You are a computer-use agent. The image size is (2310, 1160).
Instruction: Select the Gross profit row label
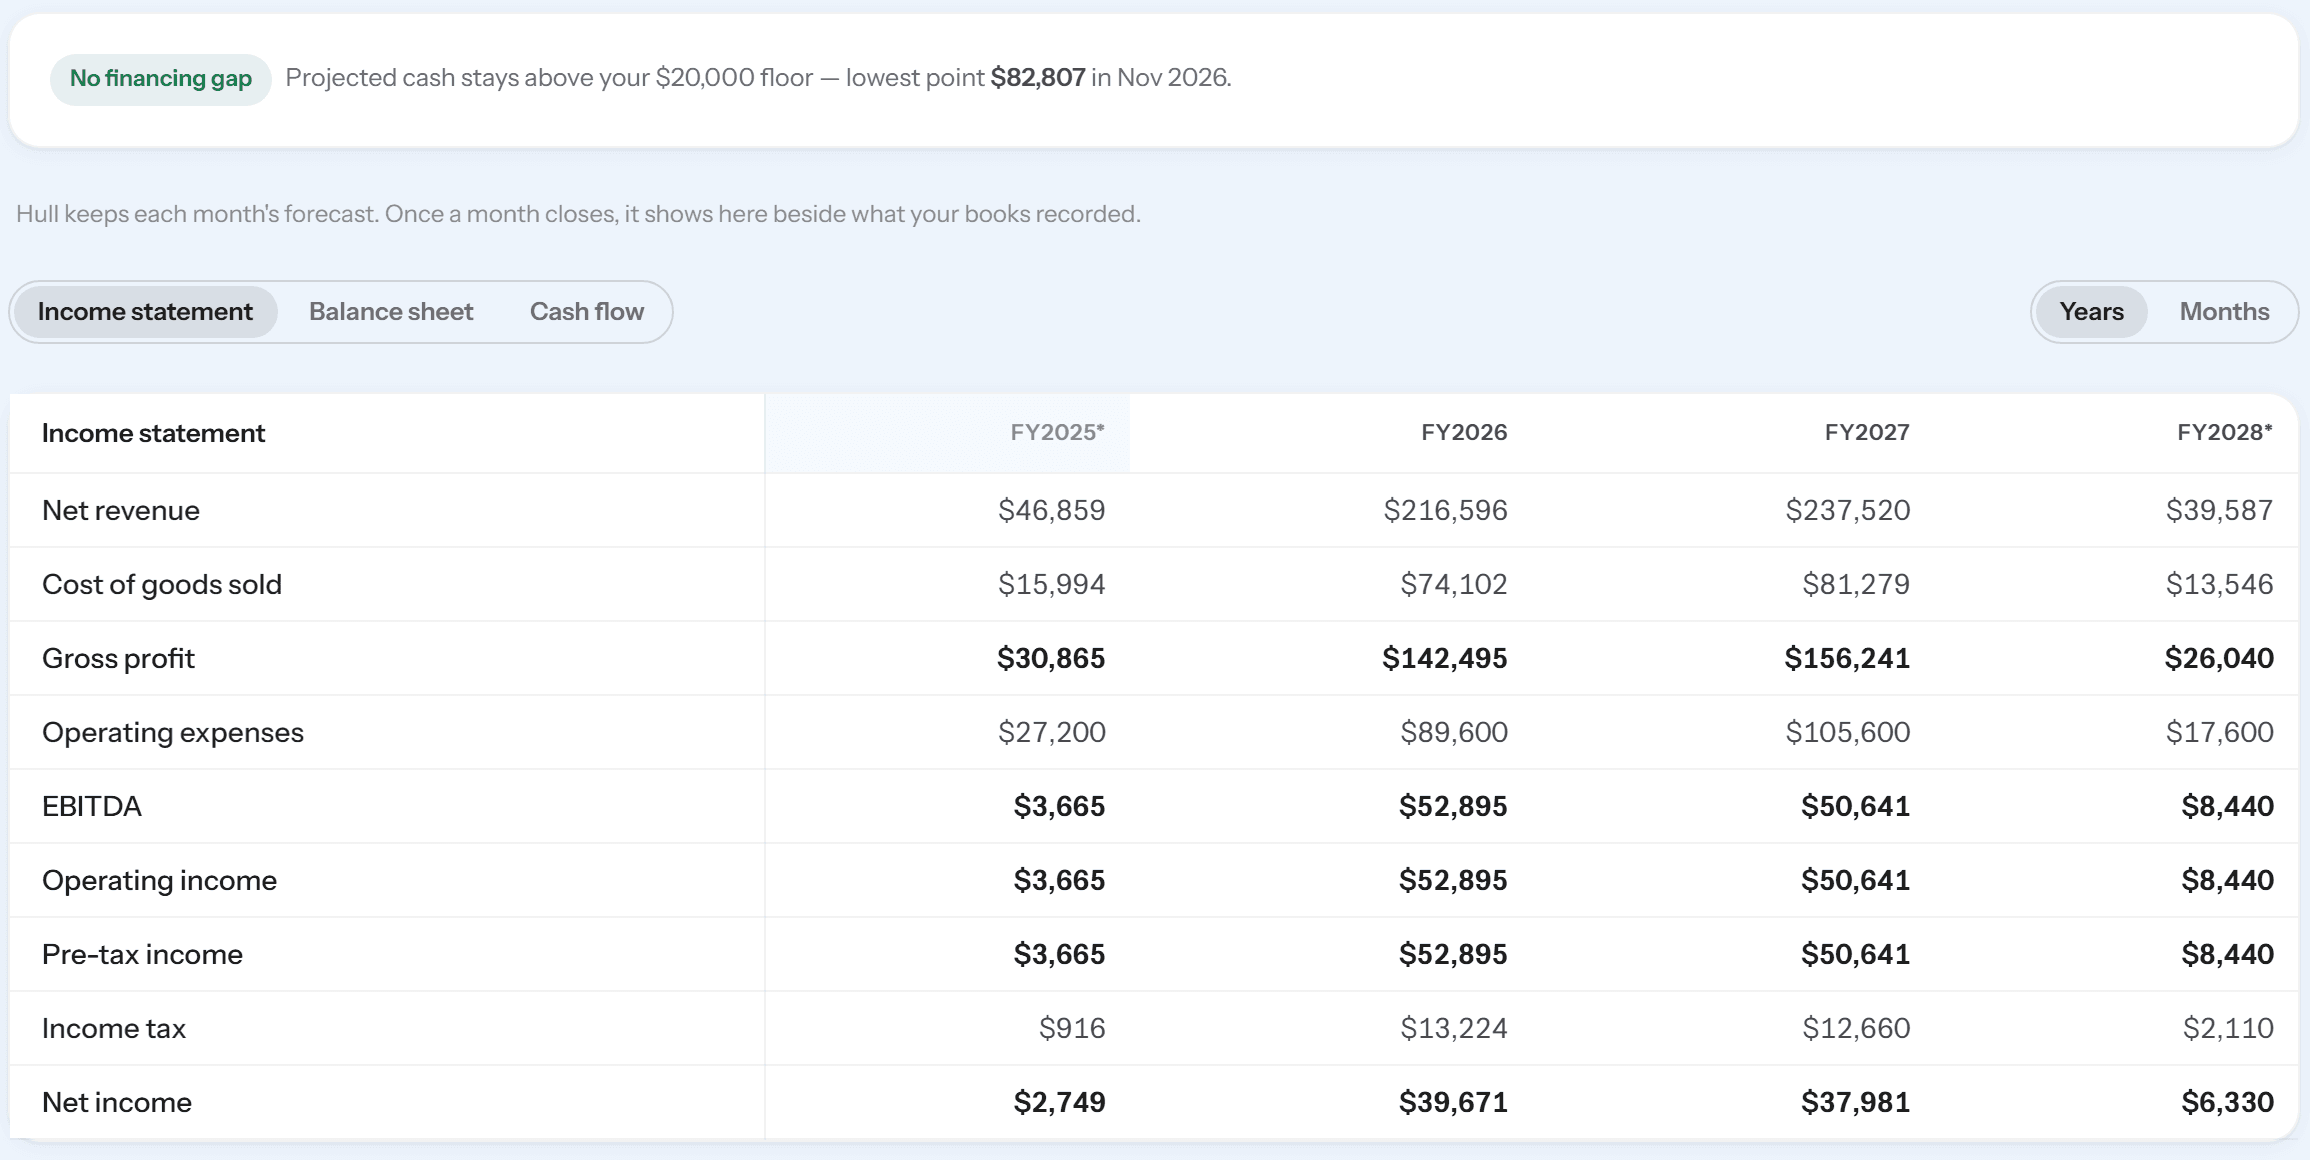(118, 658)
